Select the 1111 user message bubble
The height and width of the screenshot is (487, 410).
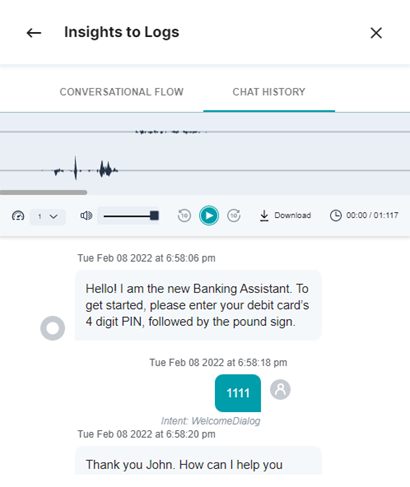click(238, 393)
